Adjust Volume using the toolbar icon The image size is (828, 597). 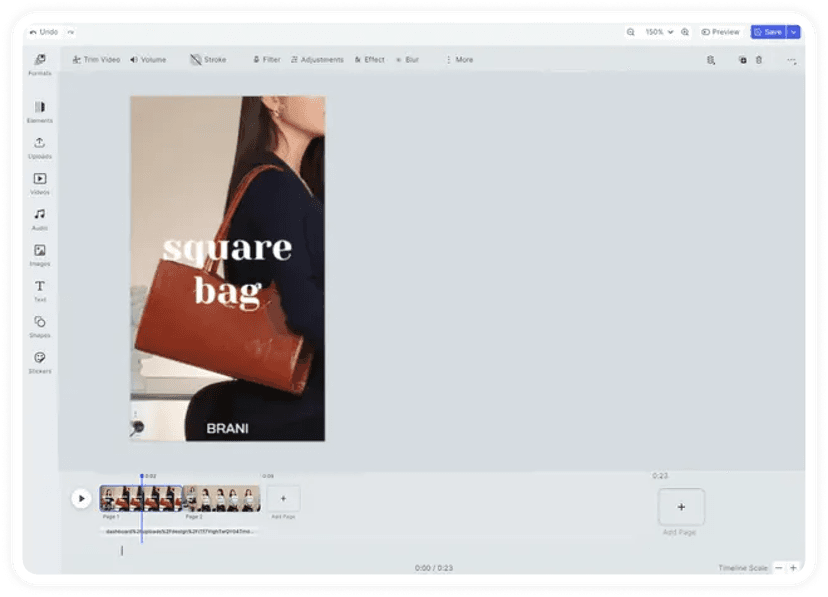pos(149,59)
